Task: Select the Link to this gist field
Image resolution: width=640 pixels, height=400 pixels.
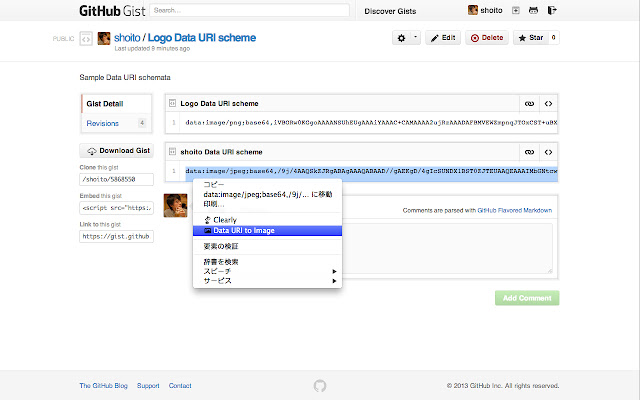Action: pos(117,236)
